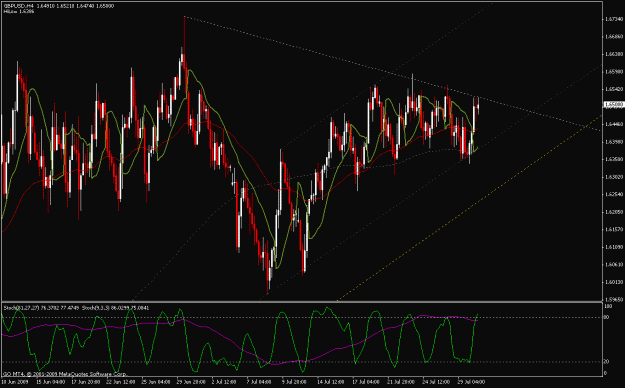This screenshot has height=388, width=625.
Task: Click the stochastic scale value 80
Action: 607,317
